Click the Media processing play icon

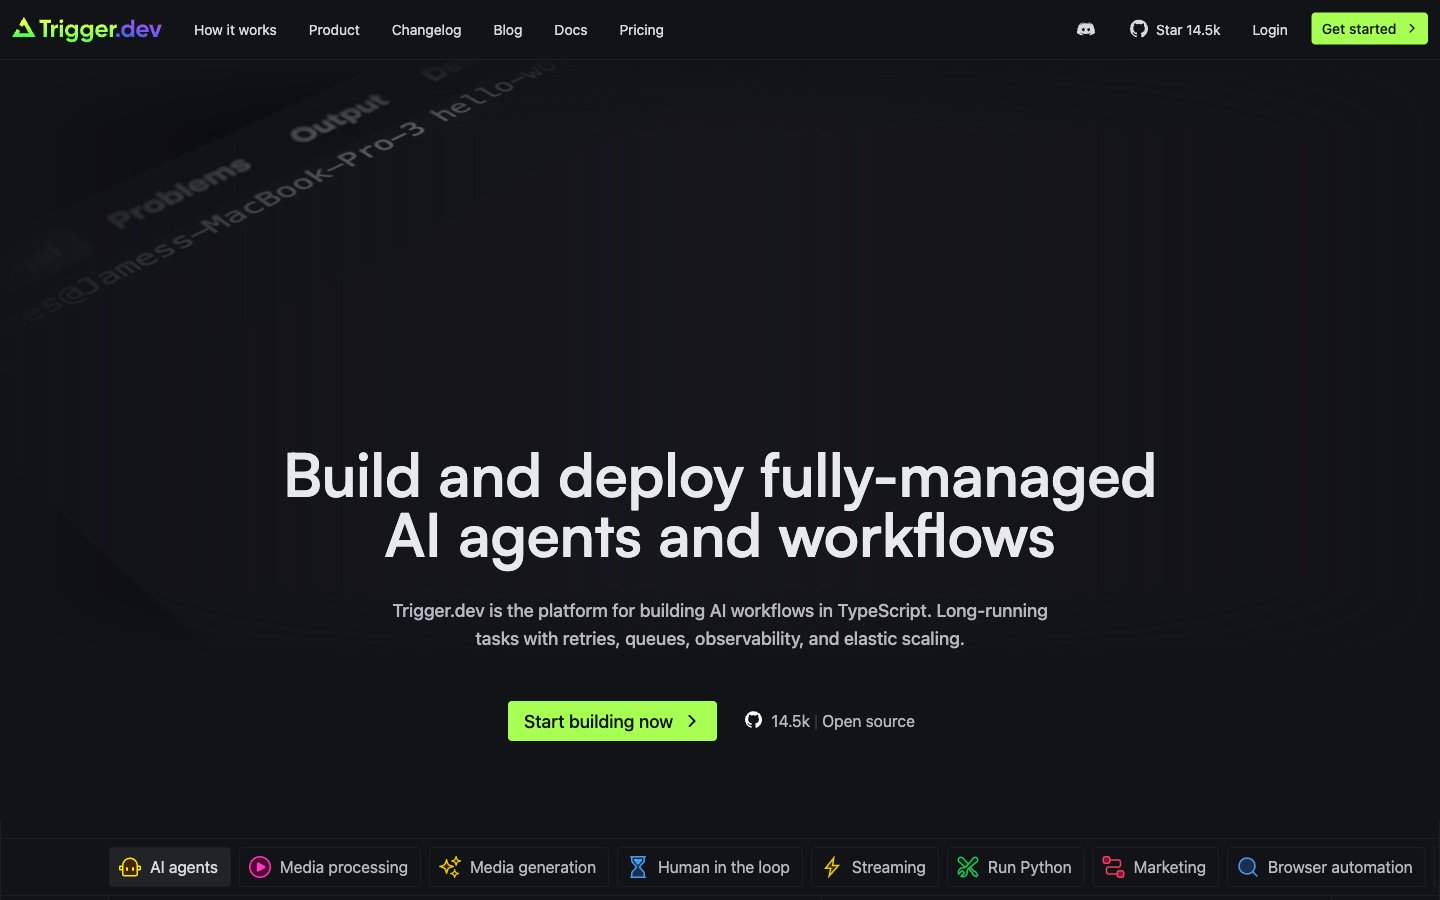[x=260, y=867]
